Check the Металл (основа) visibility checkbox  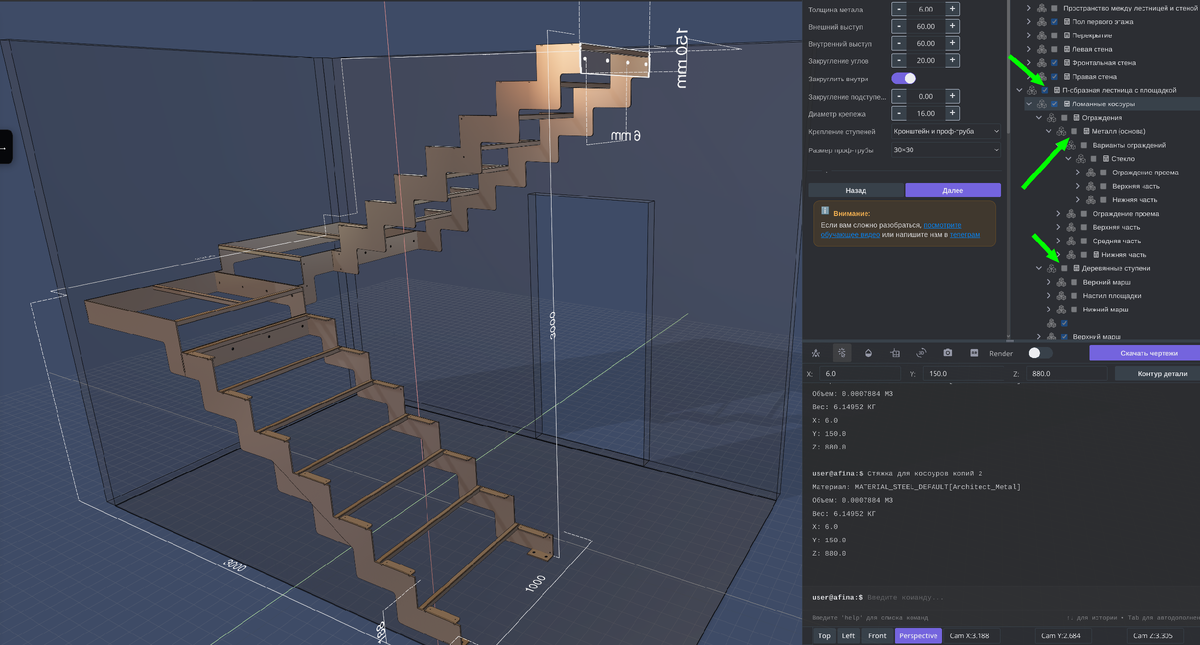tap(1074, 131)
